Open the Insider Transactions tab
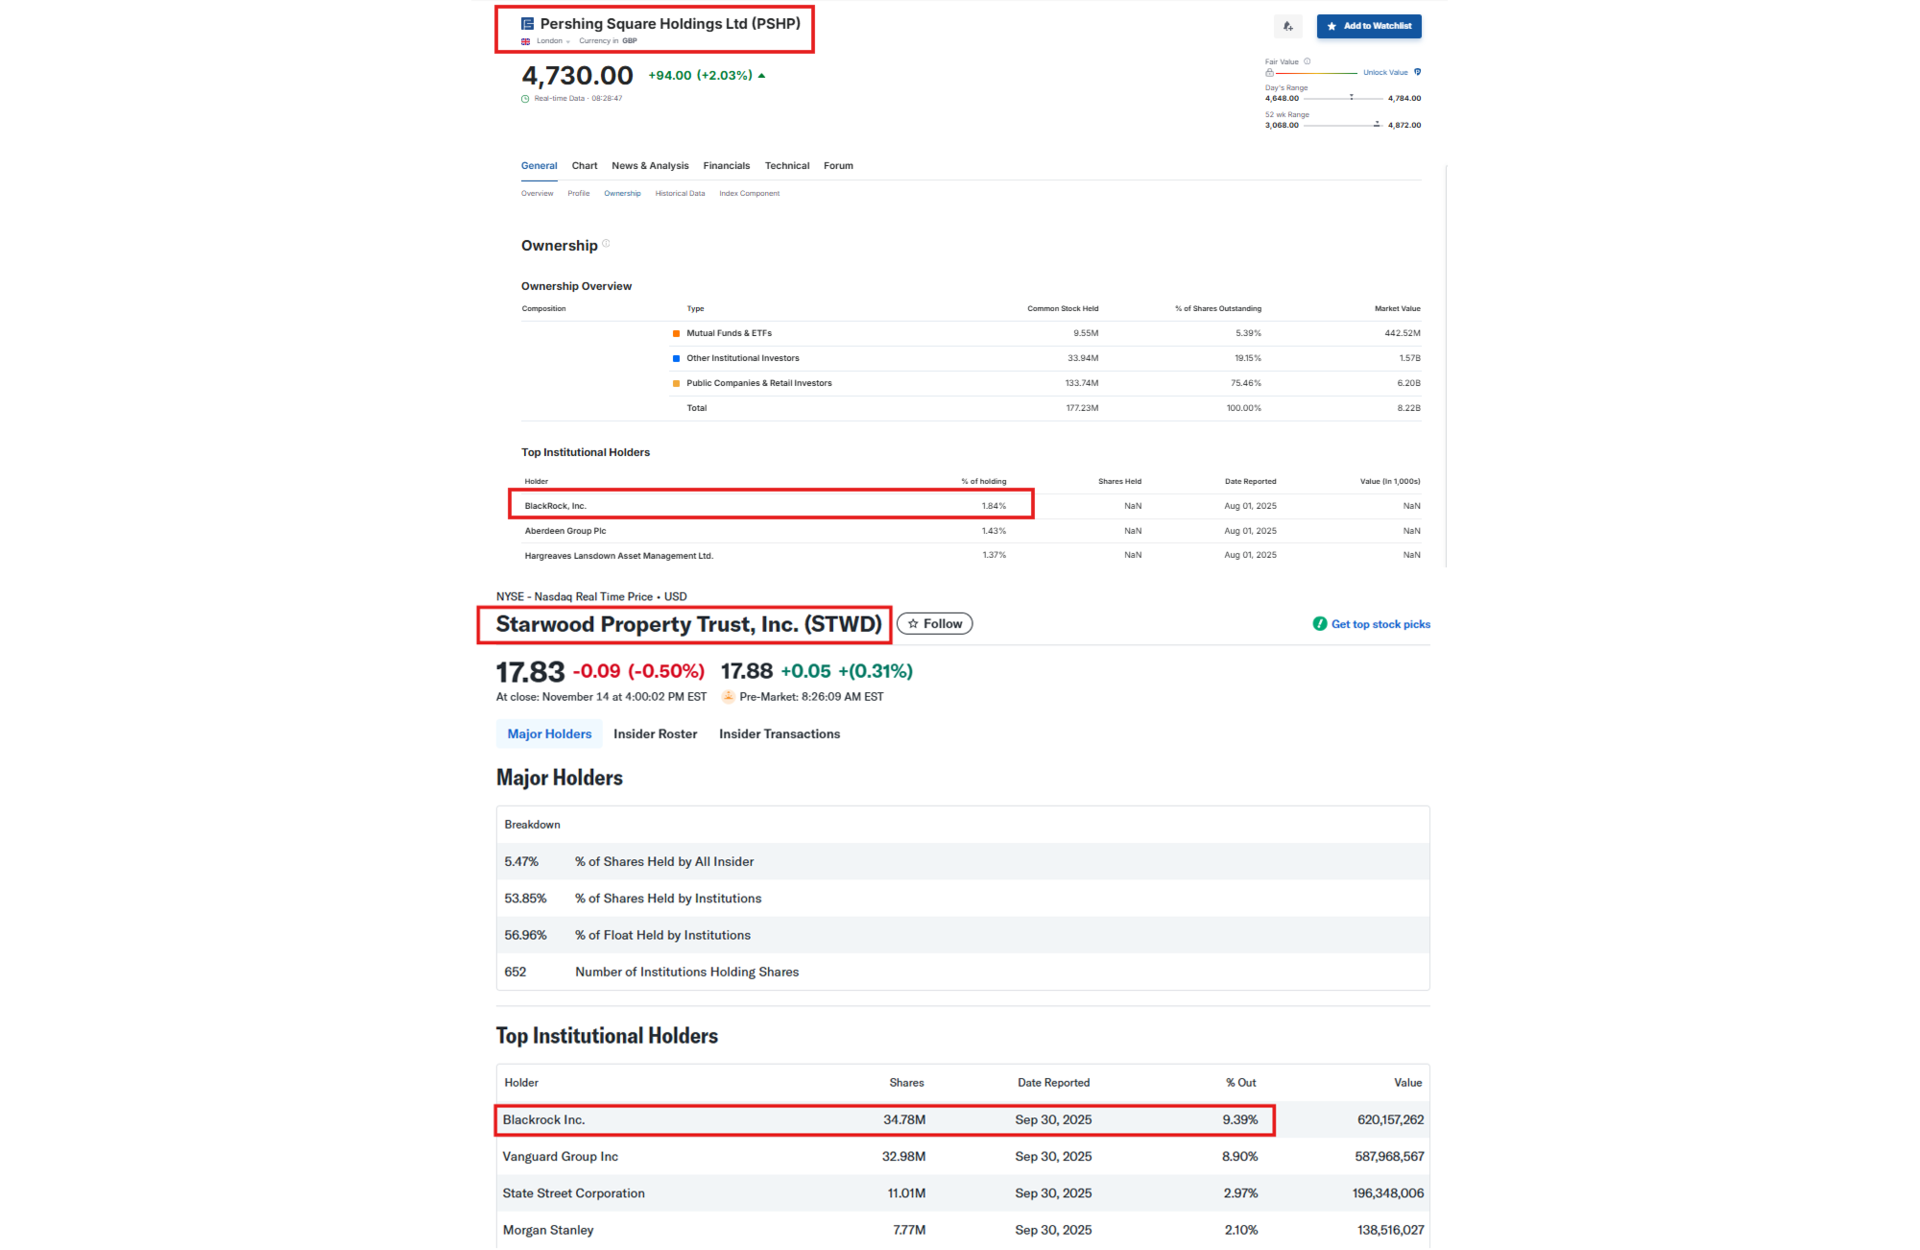Viewport: 1920px width, 1250px height. [x=779, y=734]
